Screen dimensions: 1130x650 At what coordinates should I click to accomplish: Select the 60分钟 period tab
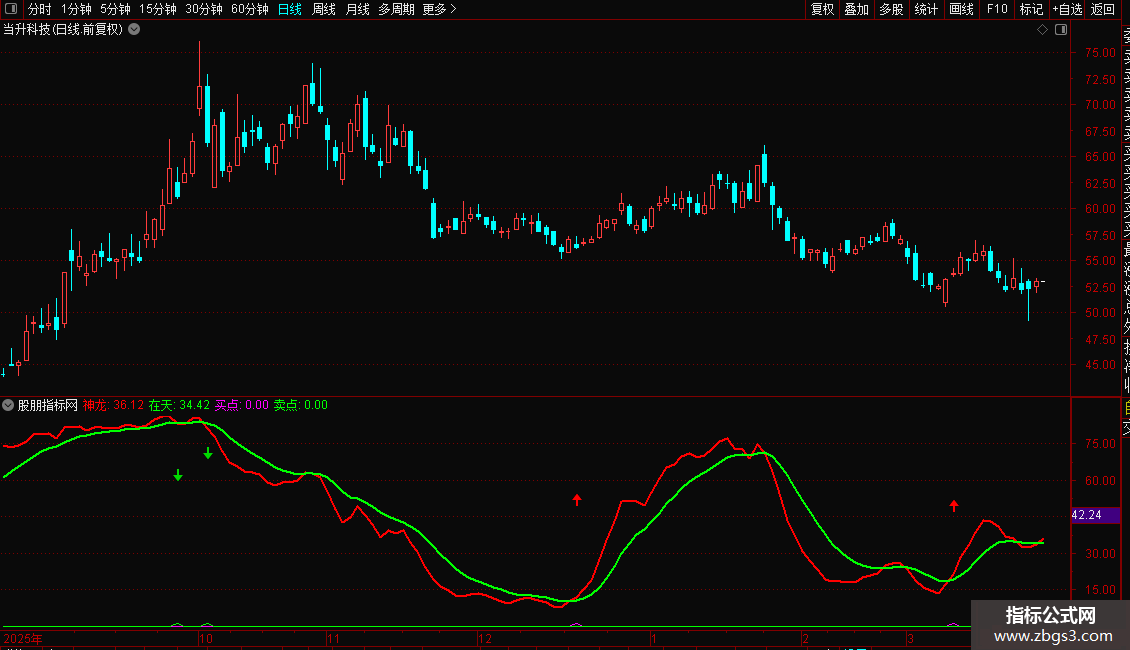click(250, 9)
